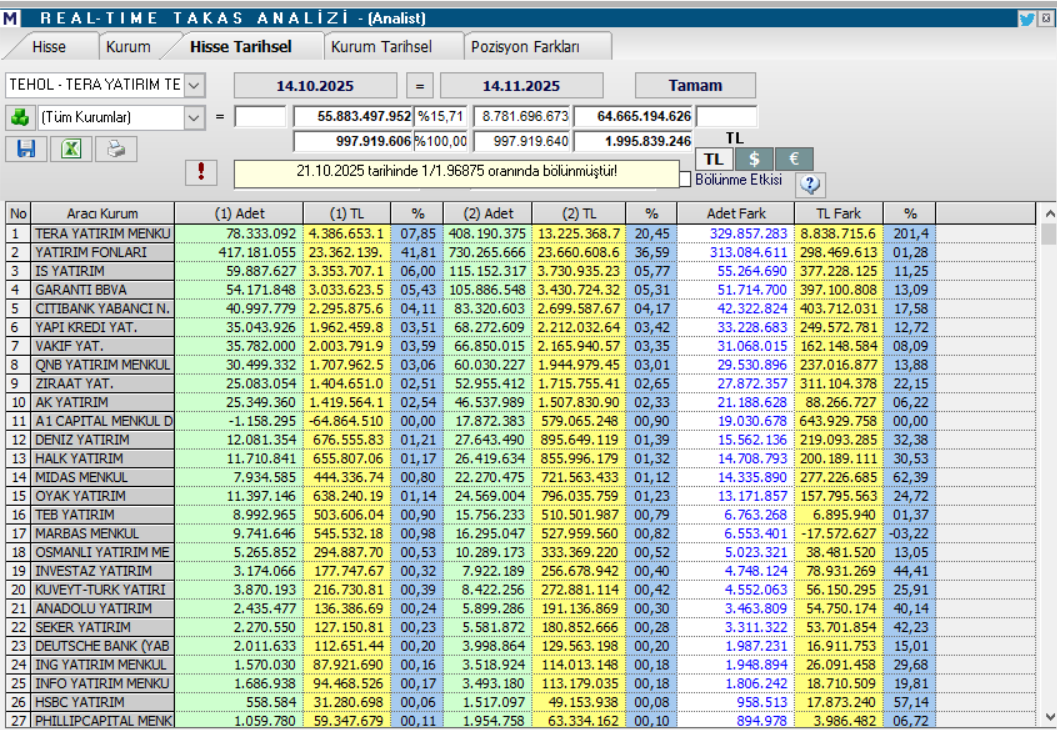Viewport: 1057px width, 730px height.
Task: Switch currency to dollar ($)
Action: (x=754, y=160)
